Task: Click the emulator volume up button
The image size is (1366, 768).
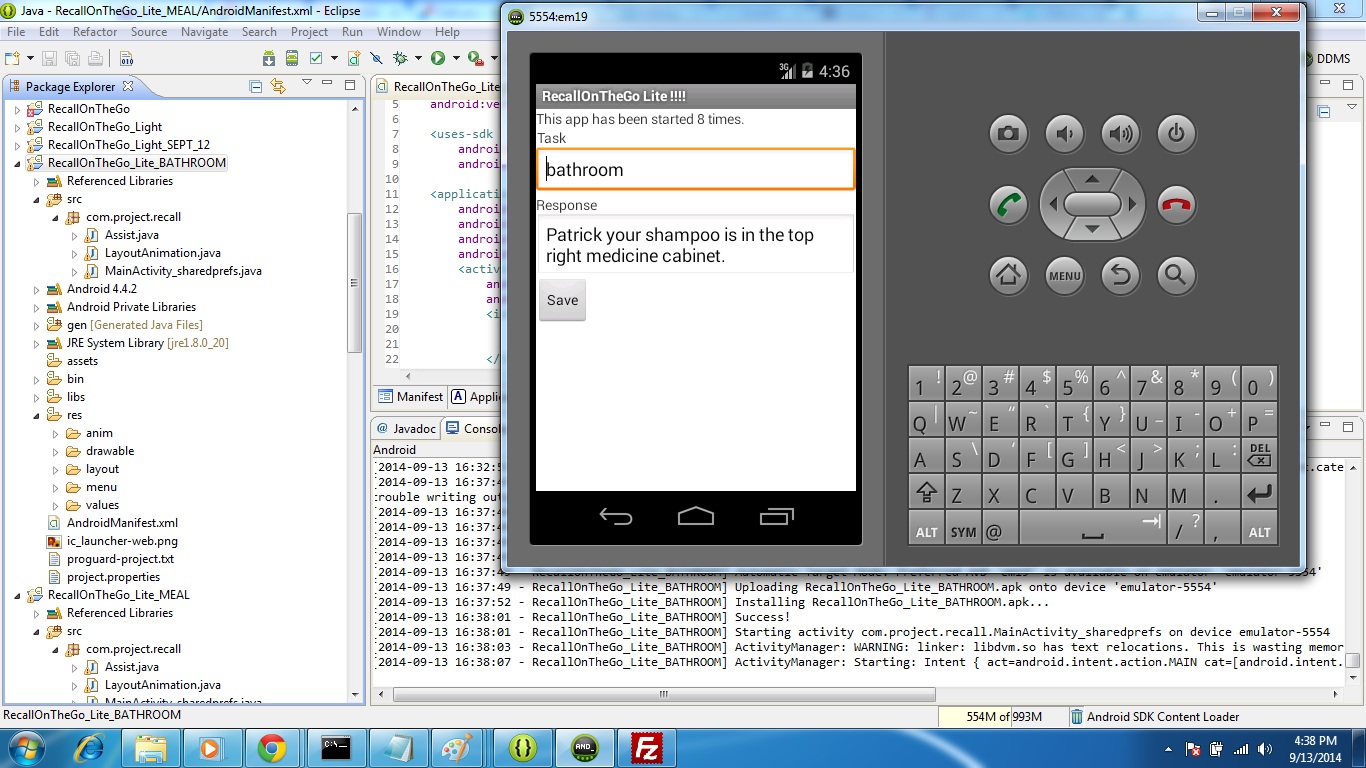Action: tap(1120, 134)
